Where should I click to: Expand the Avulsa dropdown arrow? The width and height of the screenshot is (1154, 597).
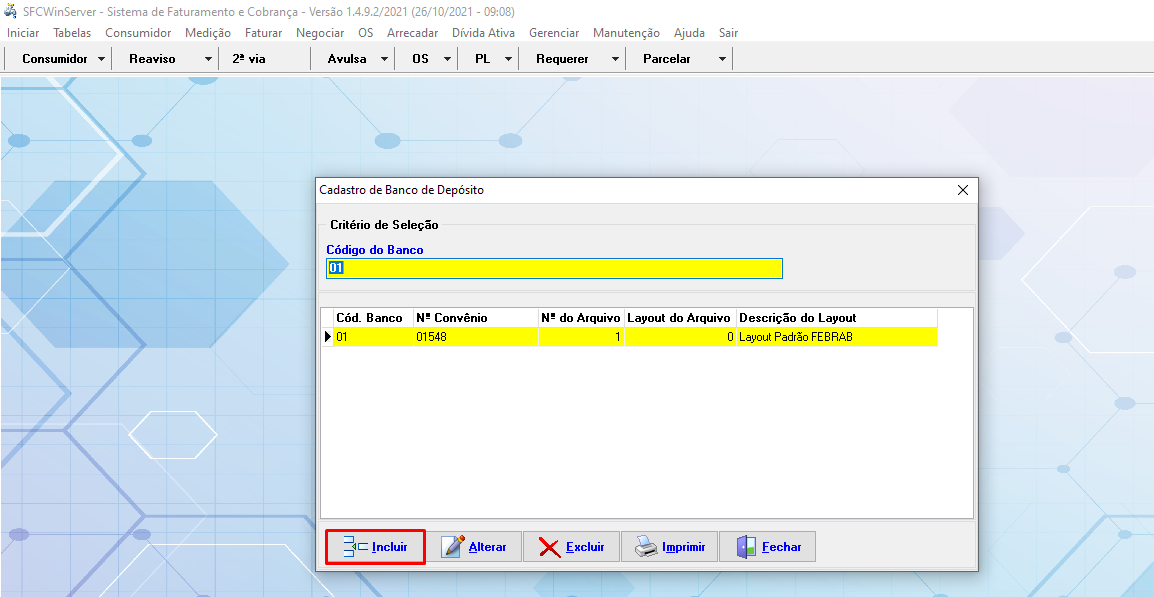pyautogui.click(x=385, y=59)
